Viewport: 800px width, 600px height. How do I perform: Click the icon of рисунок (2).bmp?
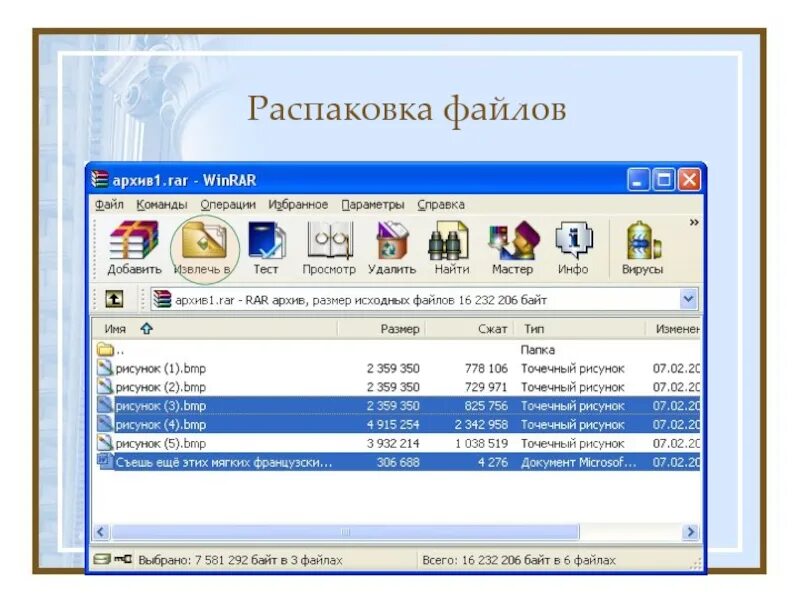tap(105, 387)
